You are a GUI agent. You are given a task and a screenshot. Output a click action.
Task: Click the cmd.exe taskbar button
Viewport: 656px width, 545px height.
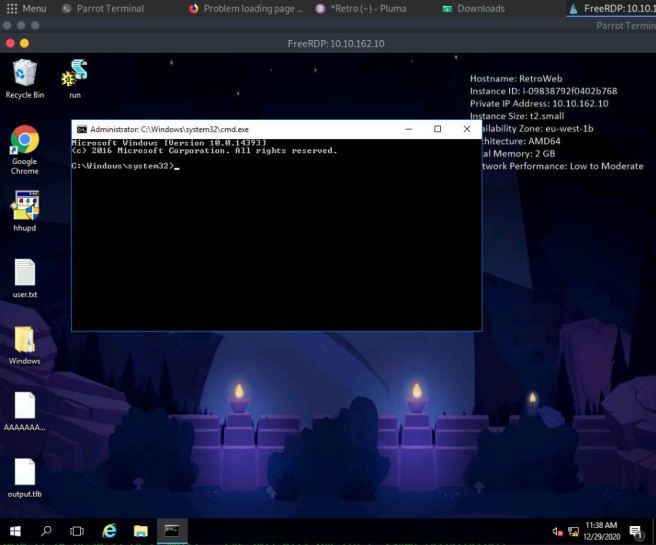[x=171, y=529]
